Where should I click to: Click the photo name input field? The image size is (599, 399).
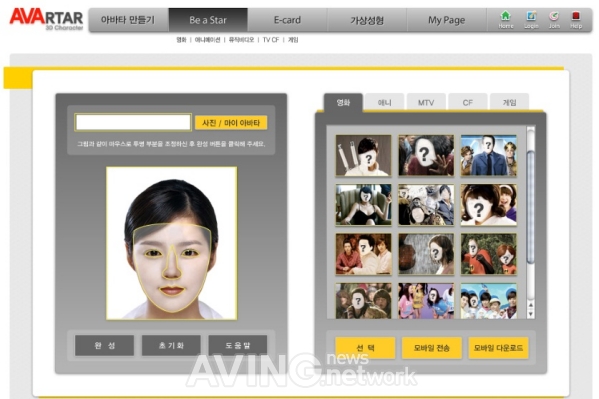[133, 122]
